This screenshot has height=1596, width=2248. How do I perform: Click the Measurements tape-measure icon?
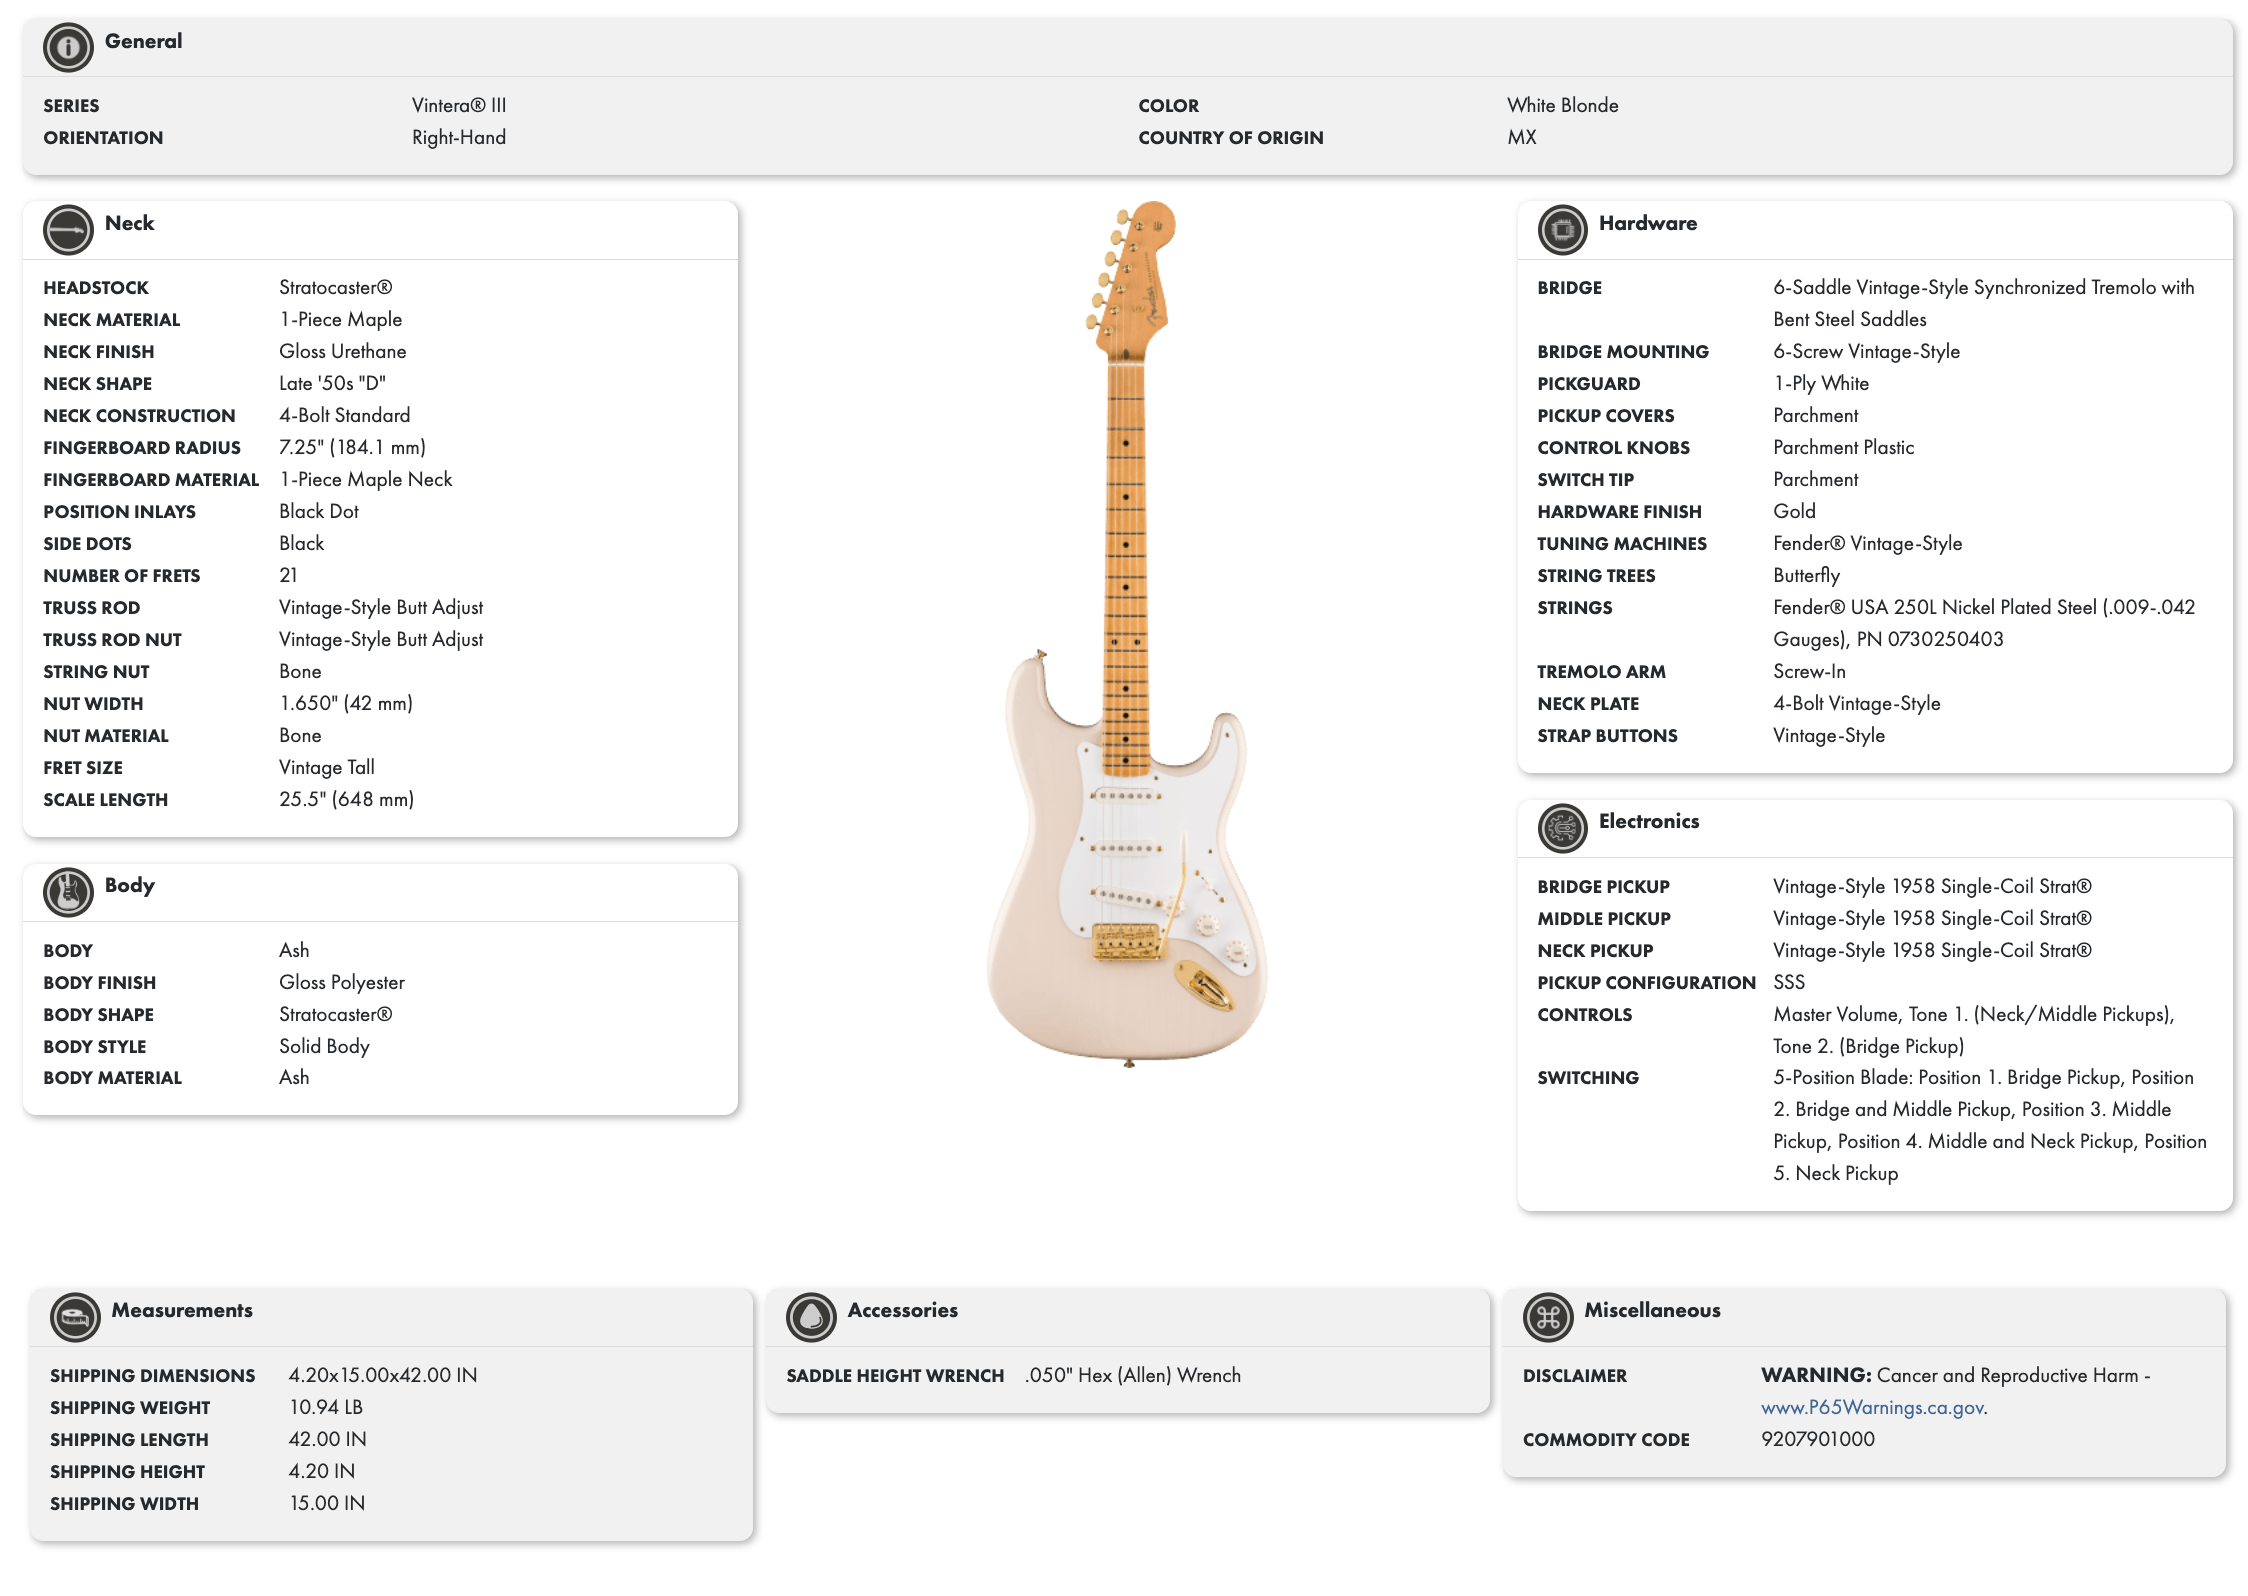click(75, 1316)
